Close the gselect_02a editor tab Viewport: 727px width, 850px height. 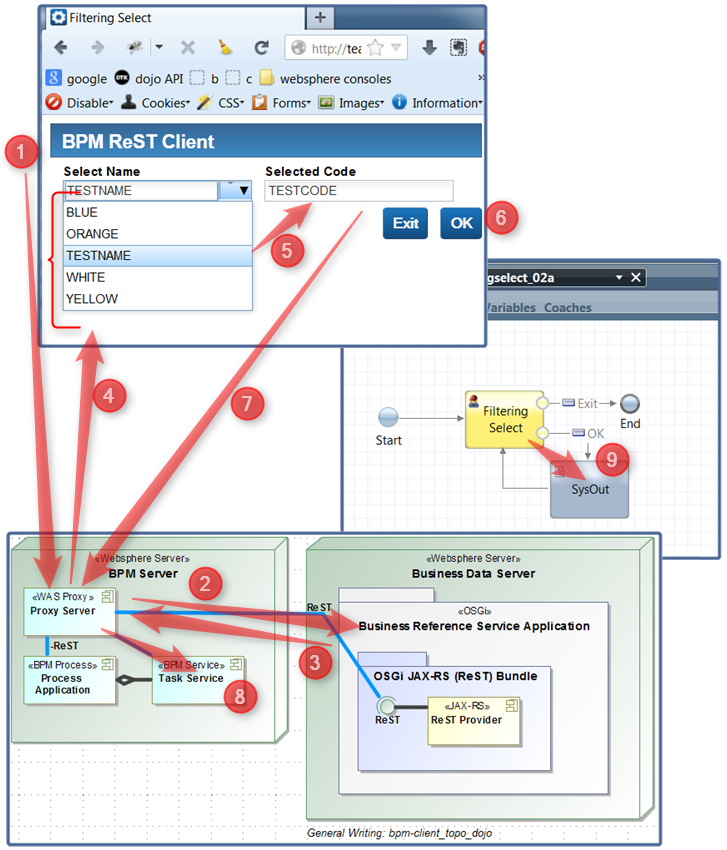click(x=636, y=278)
